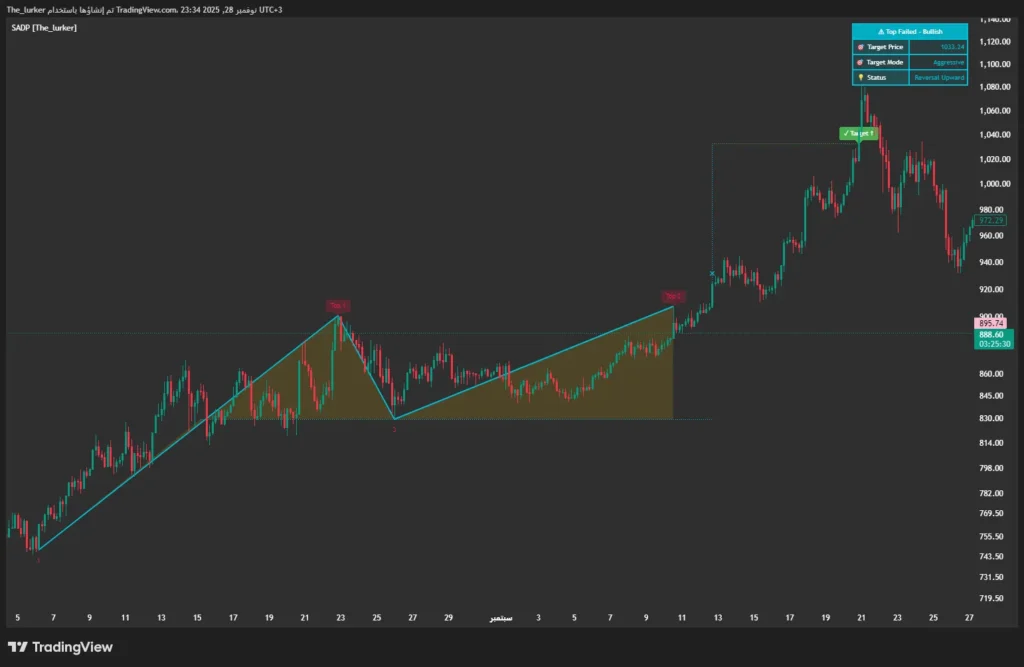Click the 1,060.00 price axis label
This screenshot has height=667, width=1024.
995,111
